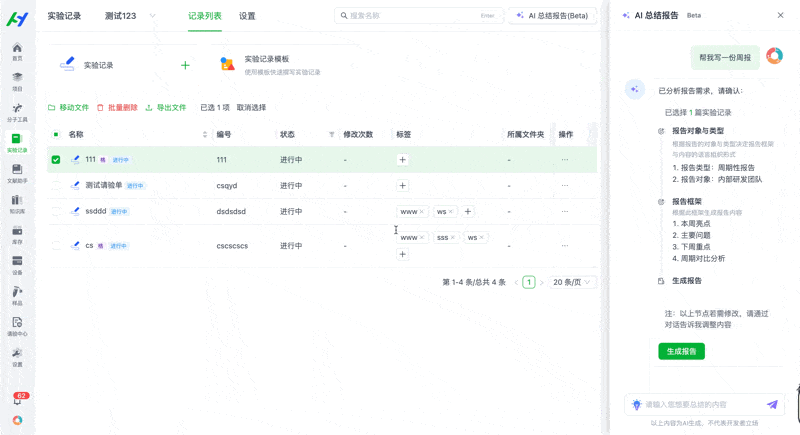Add a tag to row cs

point(403,254)
